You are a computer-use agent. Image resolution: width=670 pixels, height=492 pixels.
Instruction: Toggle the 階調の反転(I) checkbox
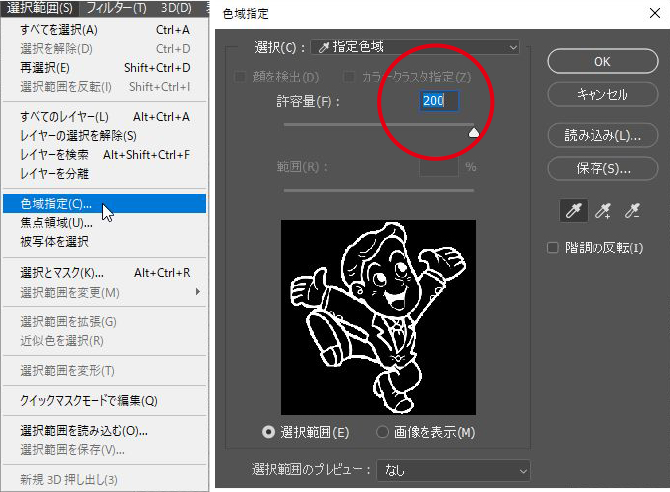552,248
